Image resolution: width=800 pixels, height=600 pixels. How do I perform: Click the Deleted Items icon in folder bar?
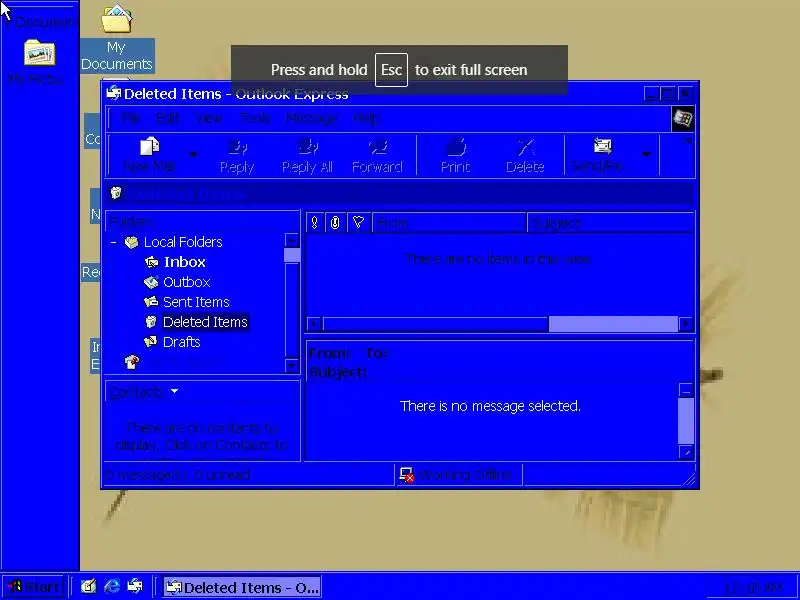(x=116, y=193)
